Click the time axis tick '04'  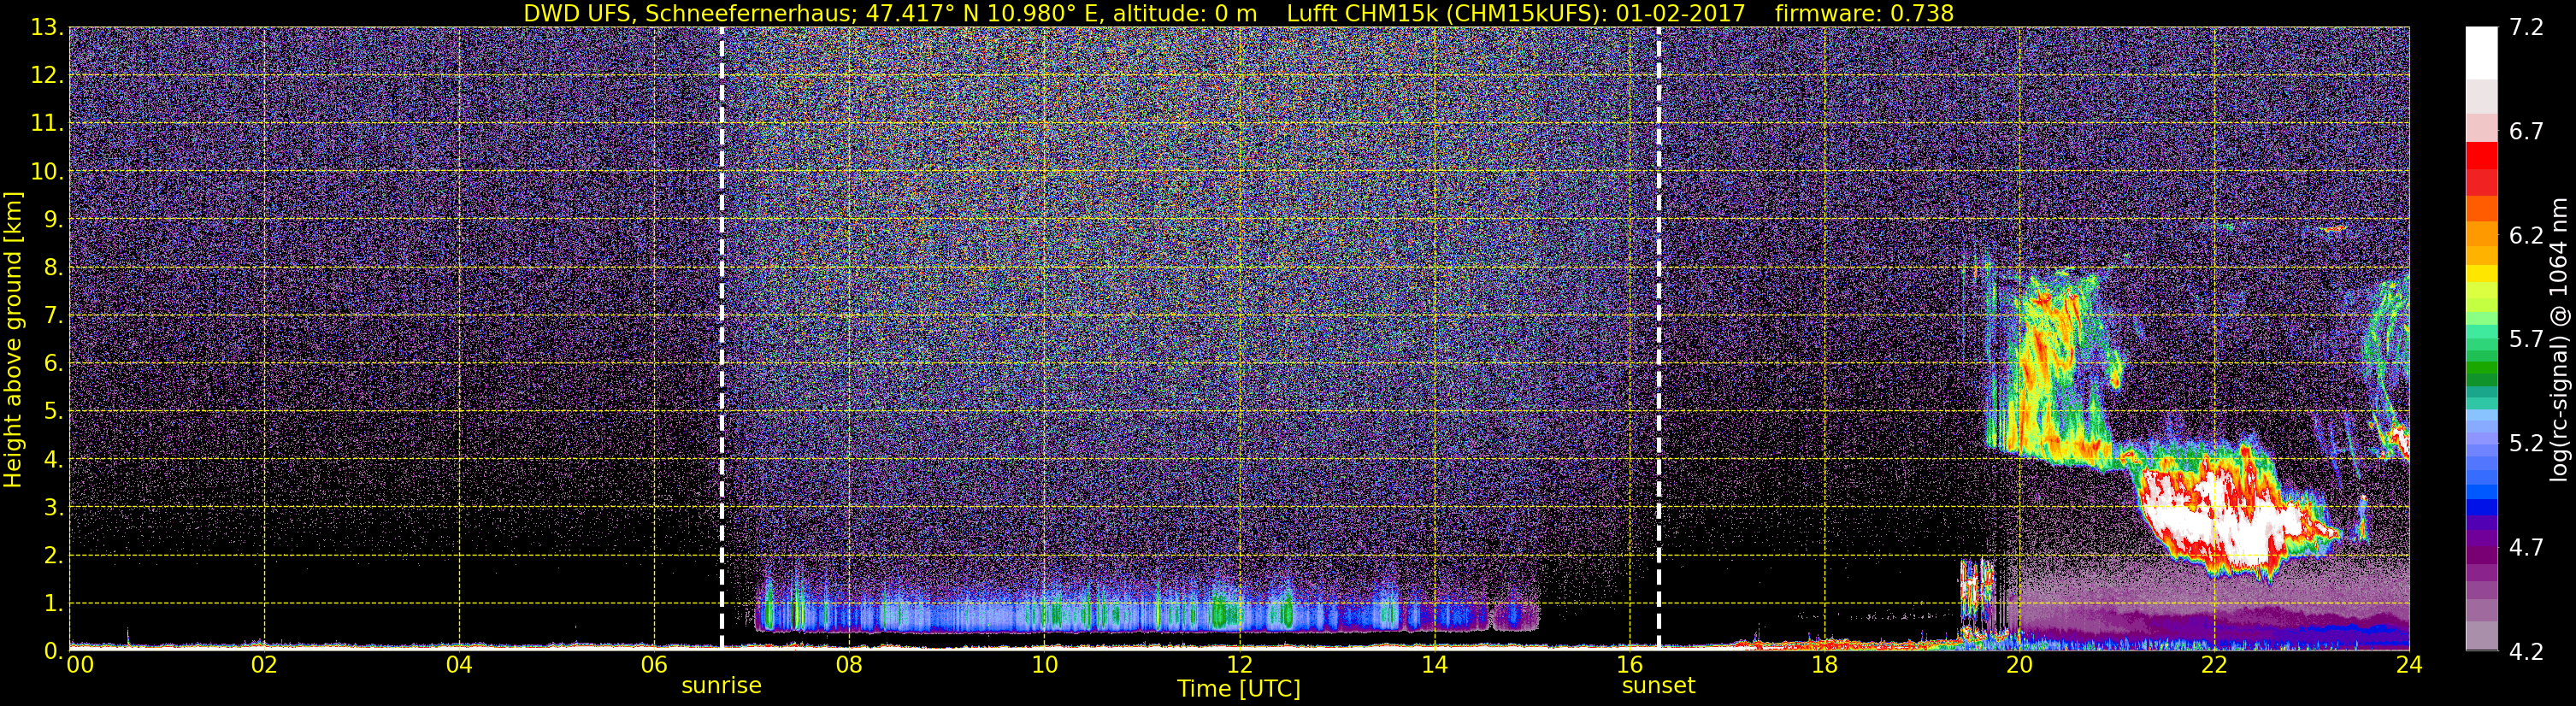click(x=459, y=665)
